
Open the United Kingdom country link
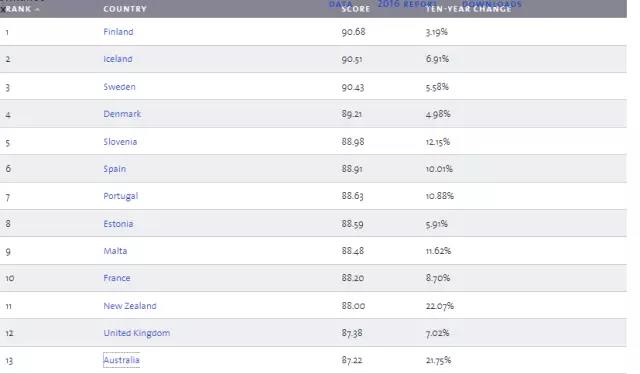click(x=137, y=333)
